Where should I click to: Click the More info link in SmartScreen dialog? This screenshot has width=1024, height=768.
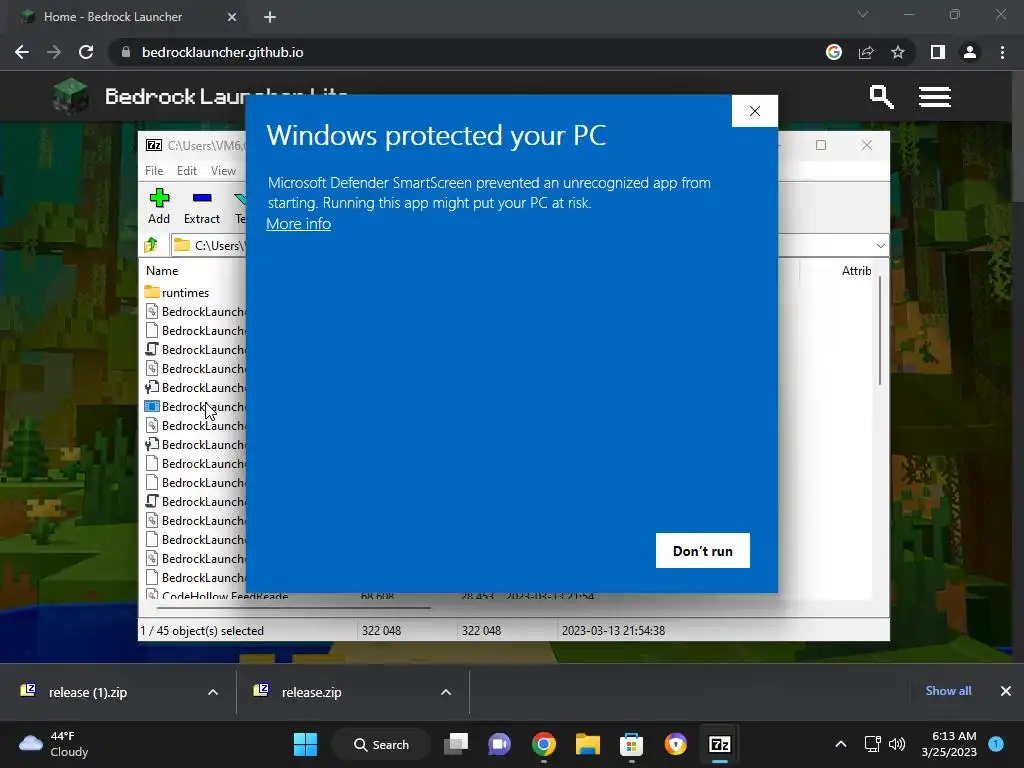(298, 224)
